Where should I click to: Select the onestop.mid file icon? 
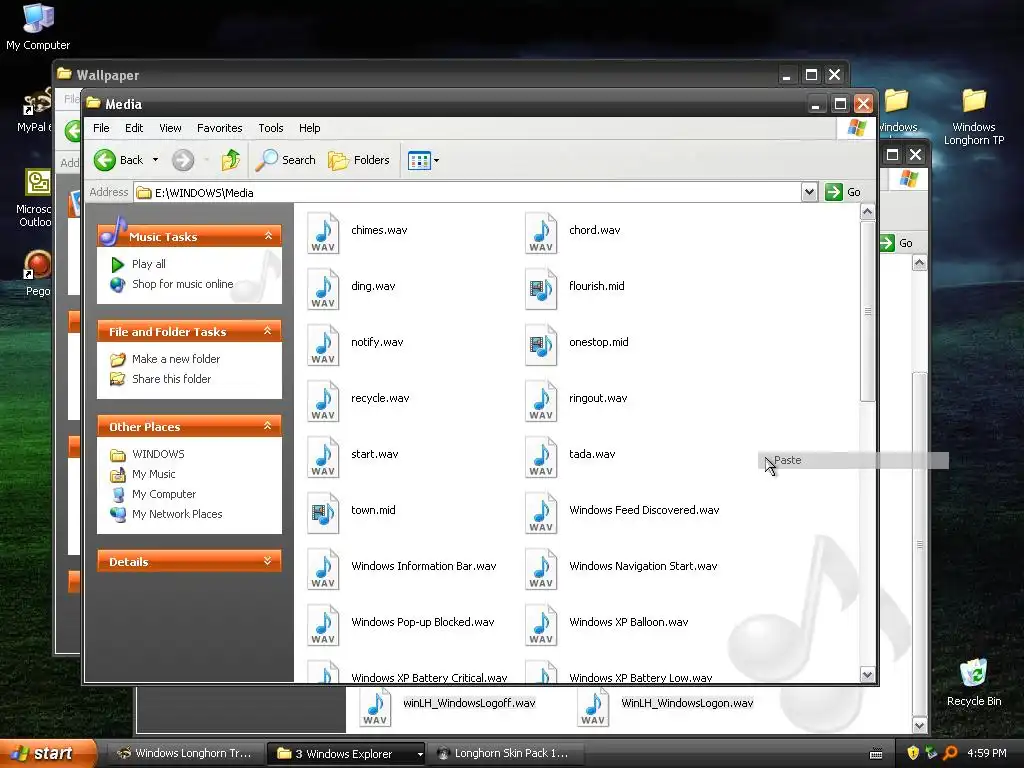tap(541, 345)
